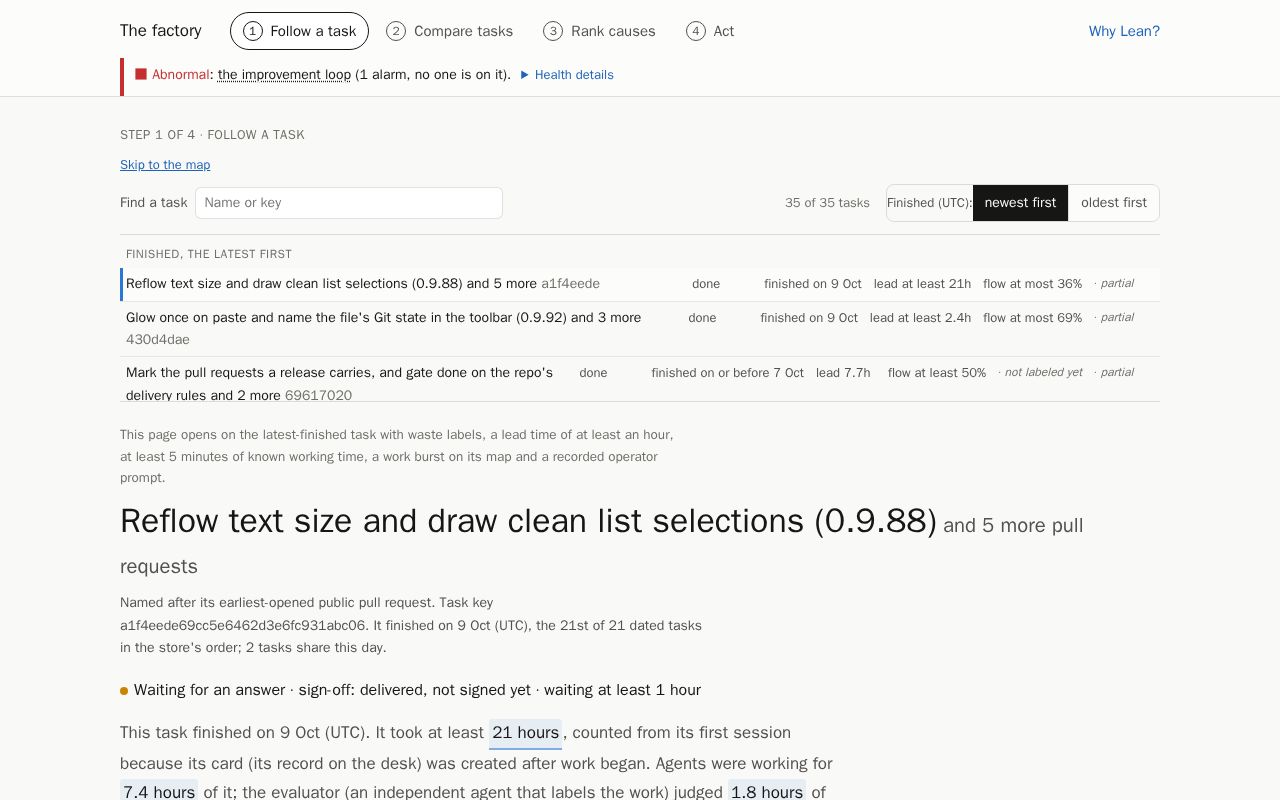The width and height of the screenshot is (1280, 800).
Task: Click lead 7.7h value
Action: (843, 373)
